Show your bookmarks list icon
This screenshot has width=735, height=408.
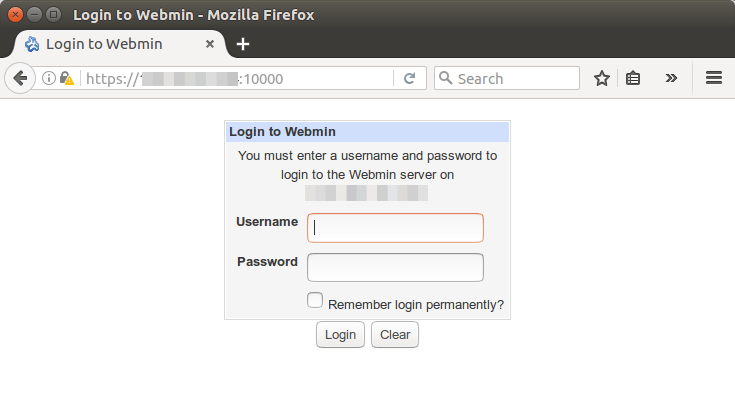point(633,78)
